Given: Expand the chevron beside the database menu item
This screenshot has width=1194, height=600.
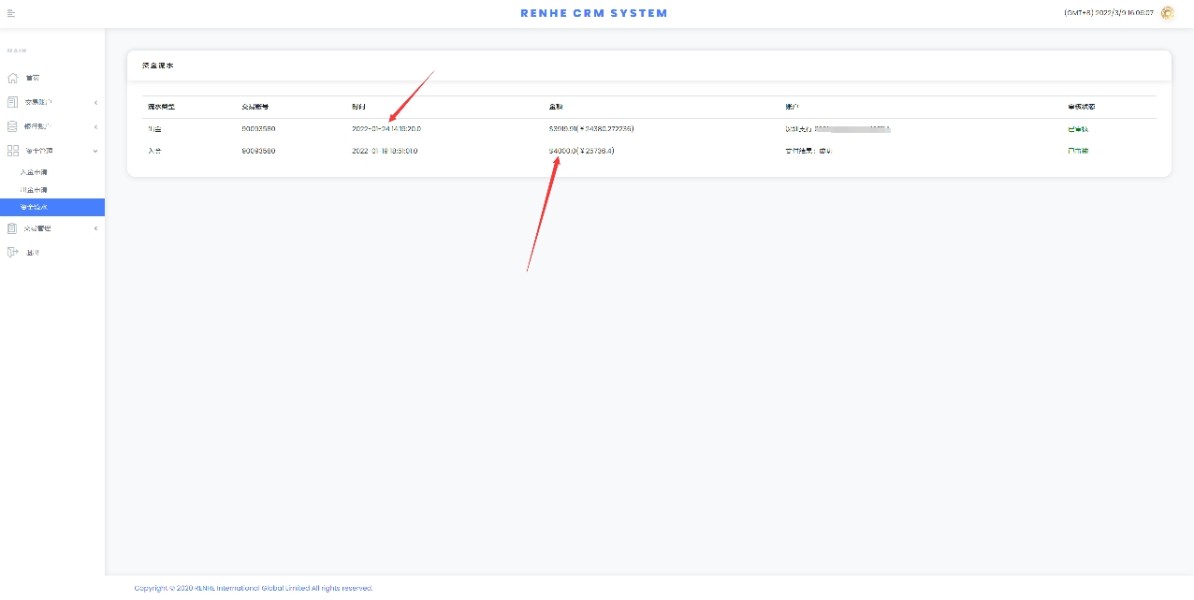Looking at the screenshot, I should click(95, 127).
